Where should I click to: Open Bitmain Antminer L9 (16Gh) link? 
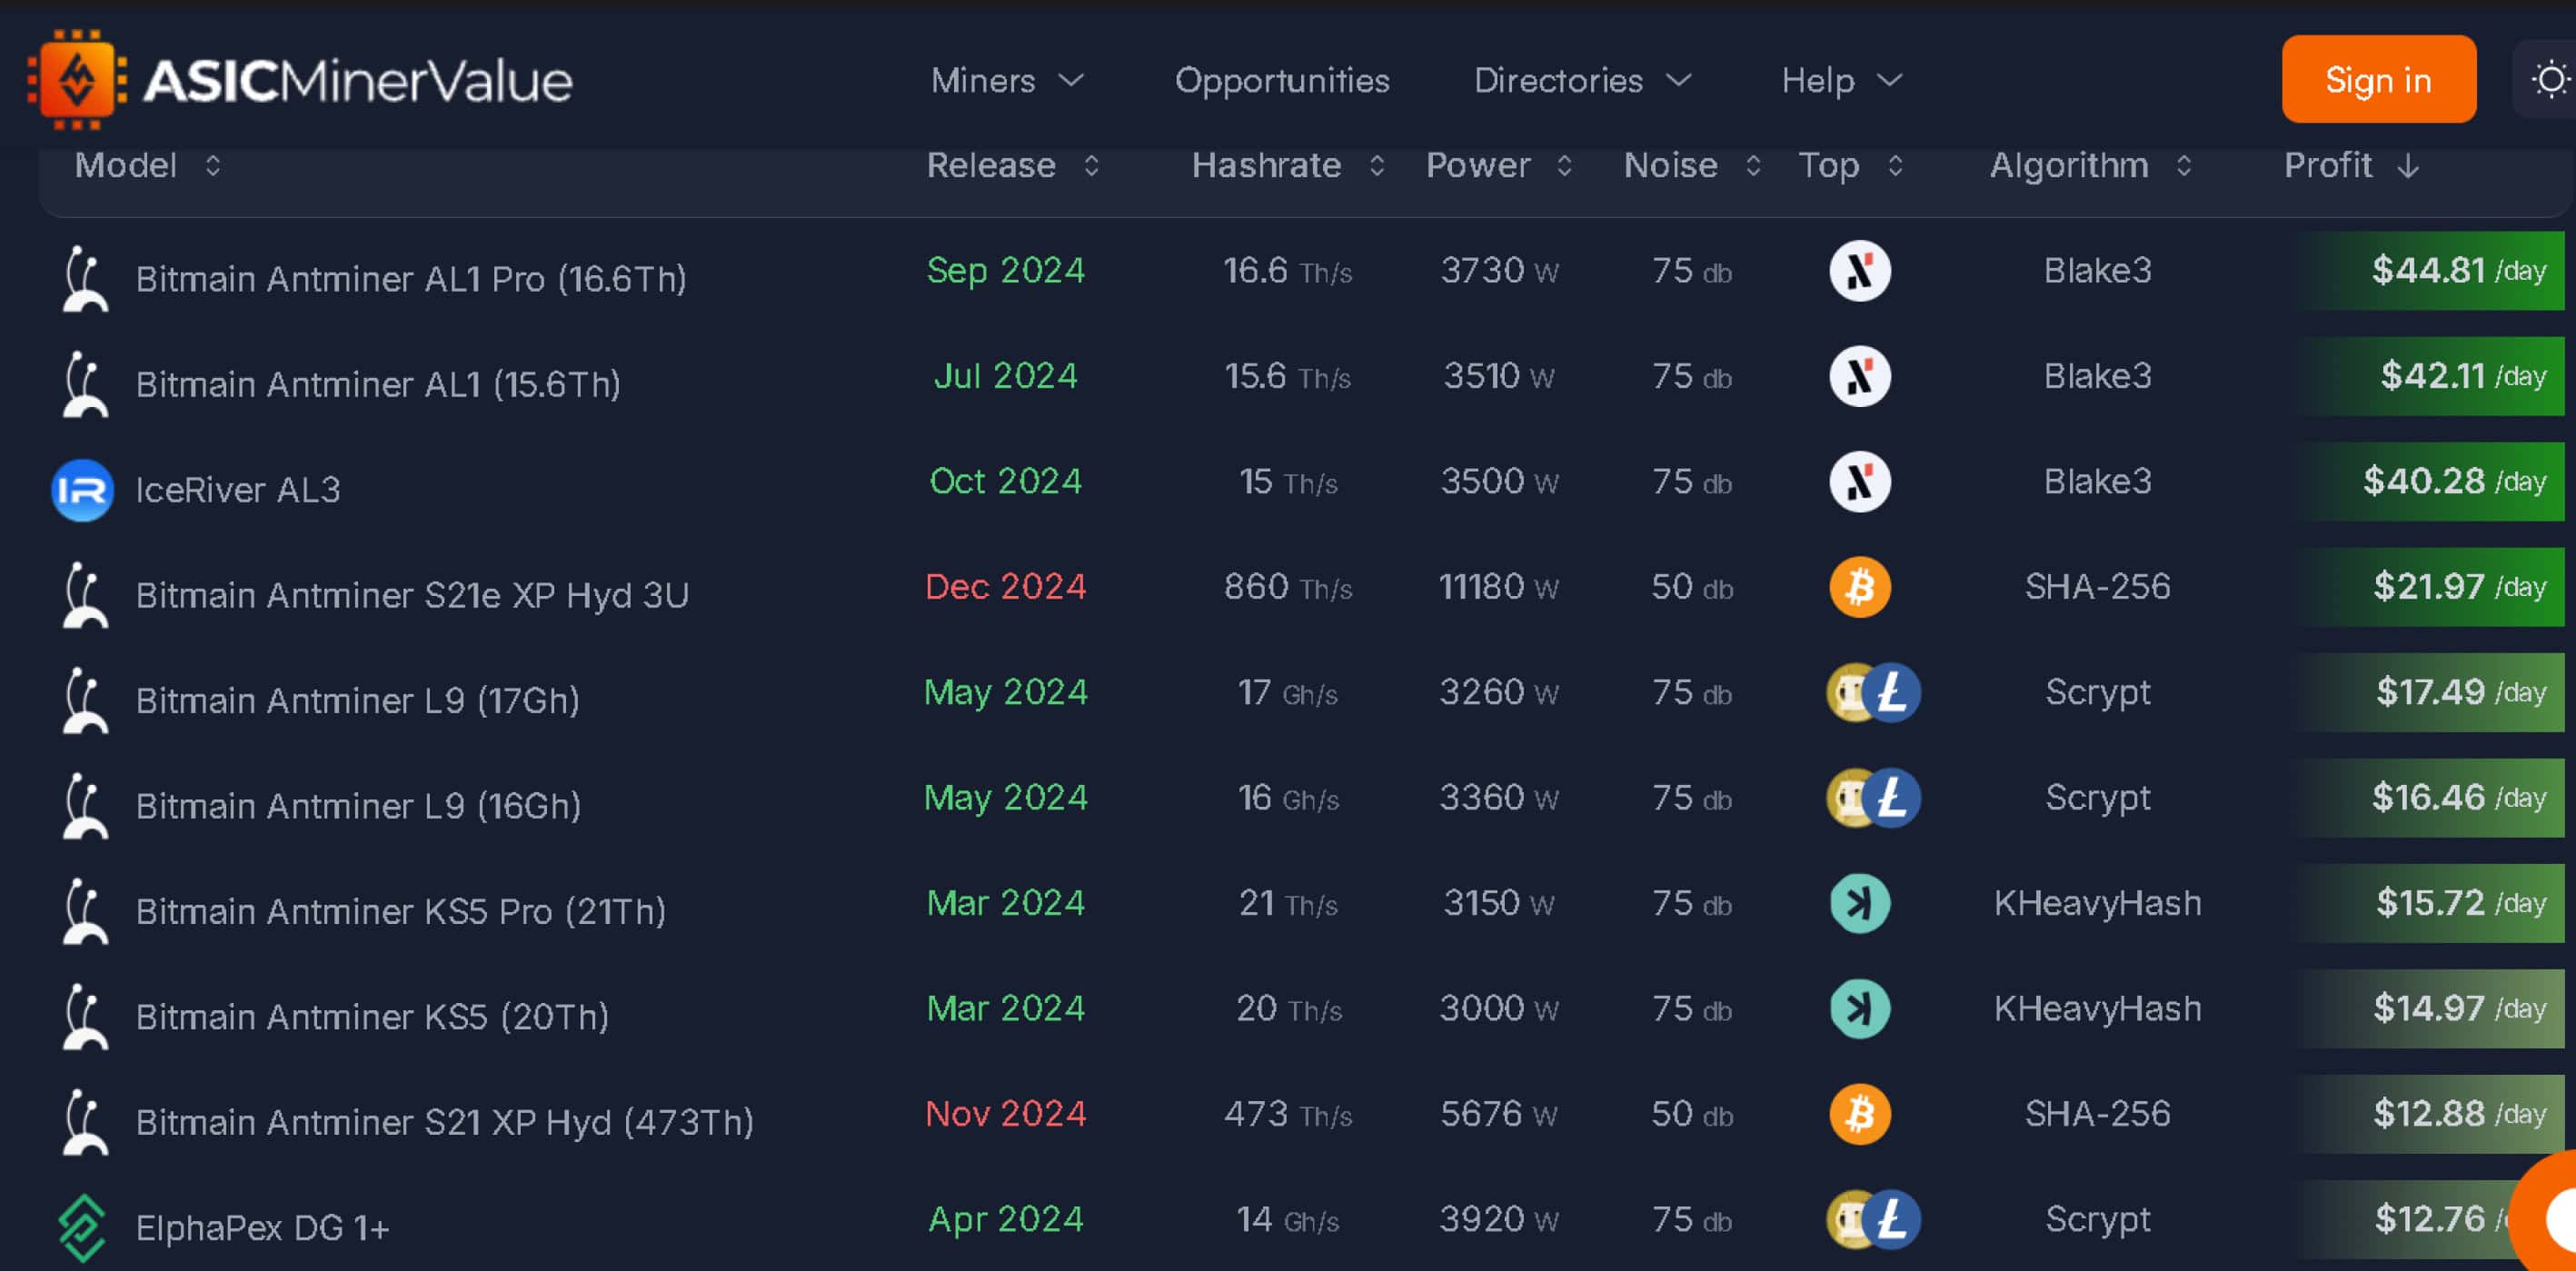(x=358, y=806)
